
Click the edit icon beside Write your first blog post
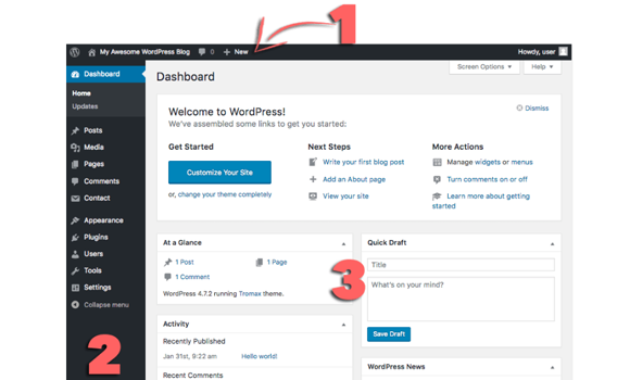pyautogui.click(x=313, y=162)
